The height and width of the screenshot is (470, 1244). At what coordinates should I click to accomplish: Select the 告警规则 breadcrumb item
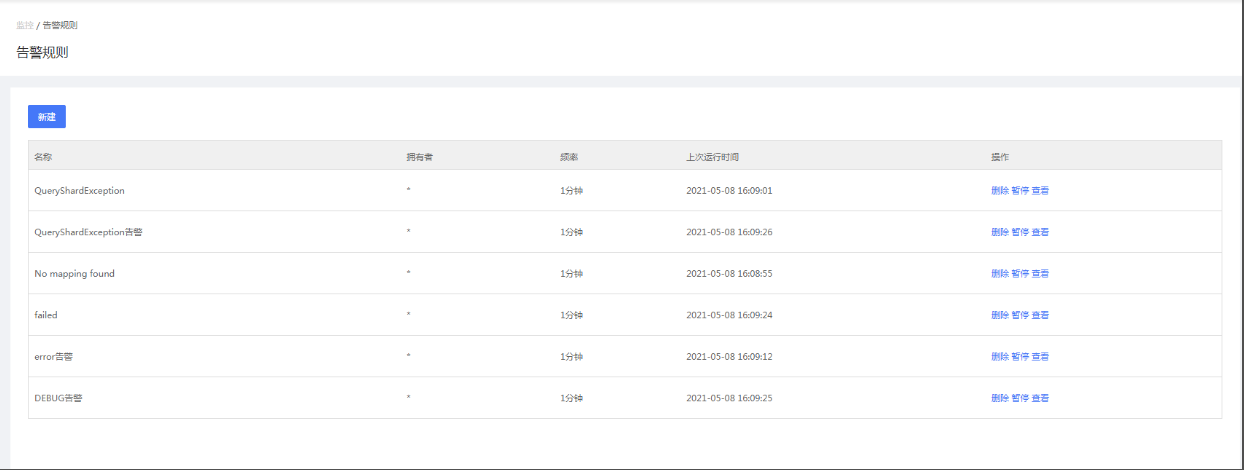point(60,25)
